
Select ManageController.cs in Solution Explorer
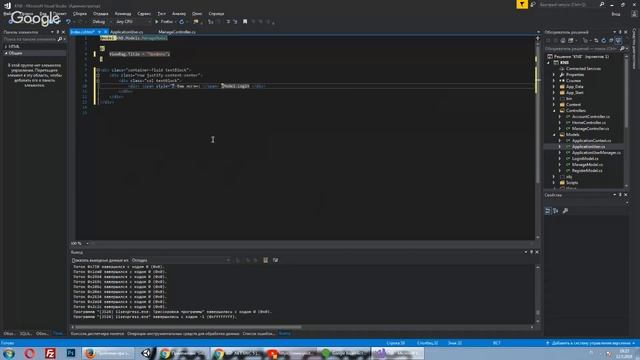pyautogui.click(x=590, y=129)
